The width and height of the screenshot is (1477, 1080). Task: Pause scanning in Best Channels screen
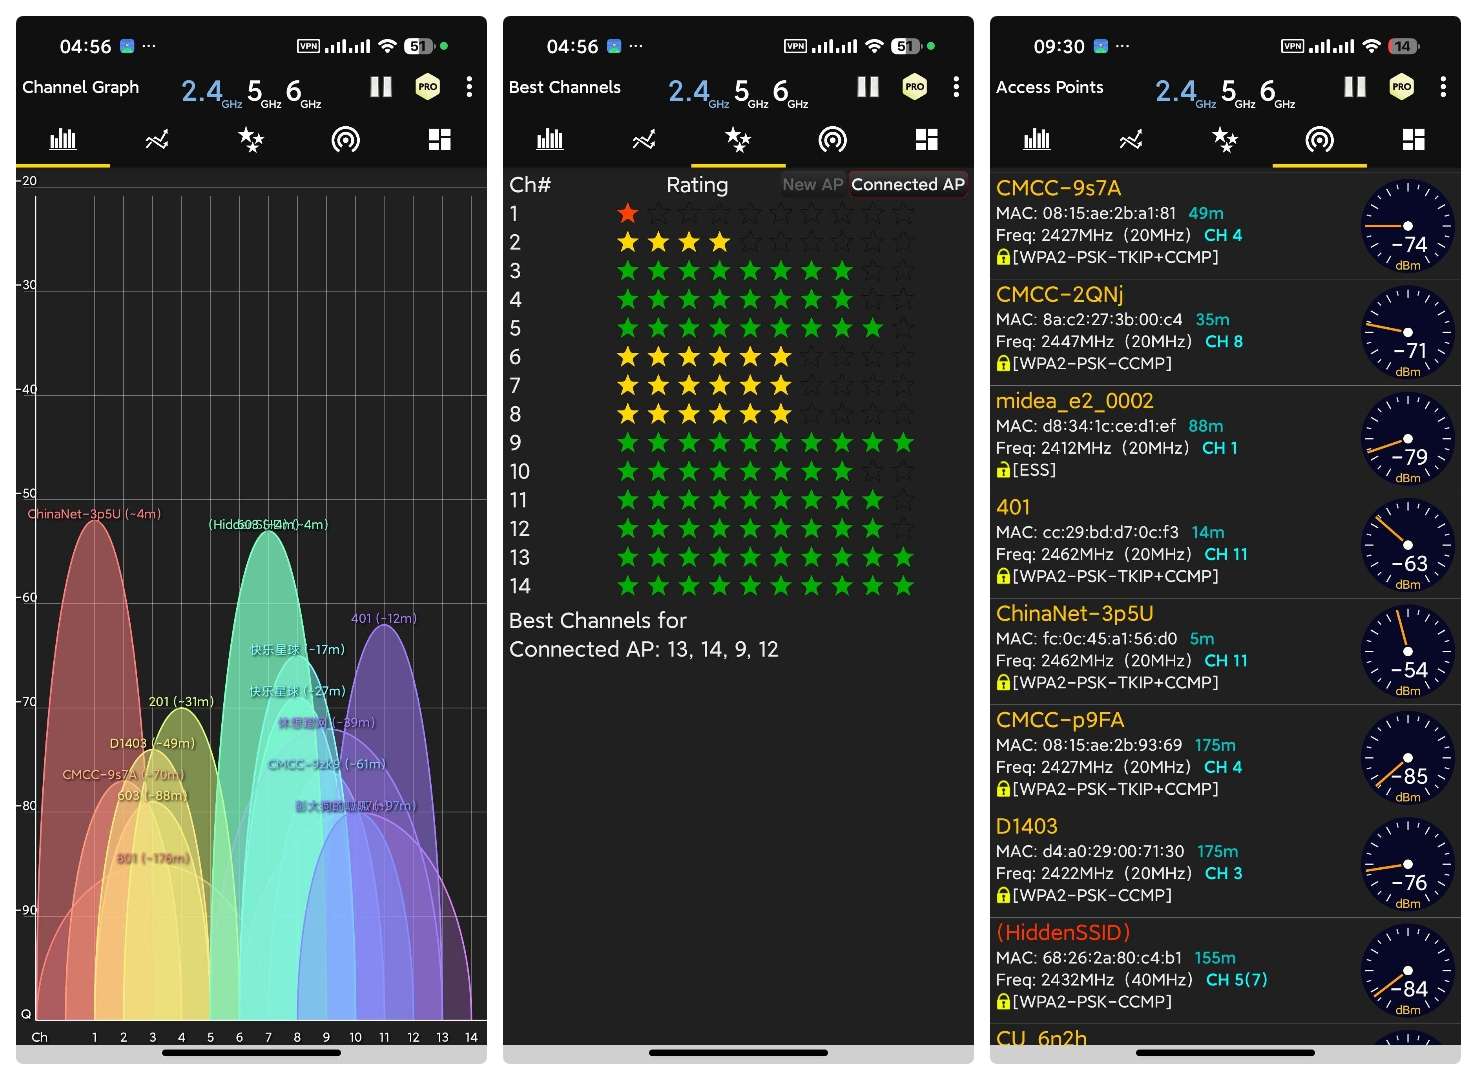pyautogui.click(x=868, y=87)
